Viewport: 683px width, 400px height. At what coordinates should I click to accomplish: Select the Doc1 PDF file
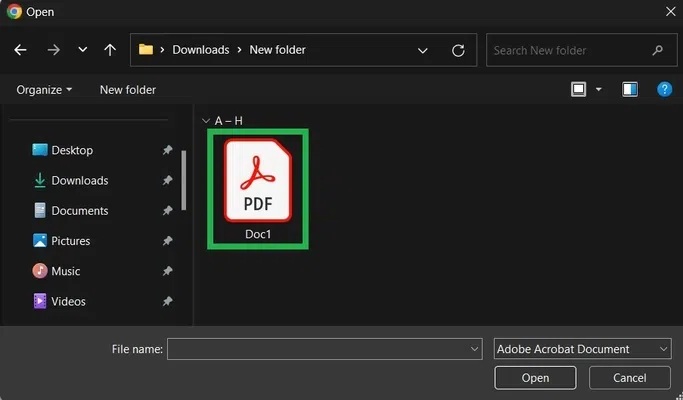click(258, 189)
